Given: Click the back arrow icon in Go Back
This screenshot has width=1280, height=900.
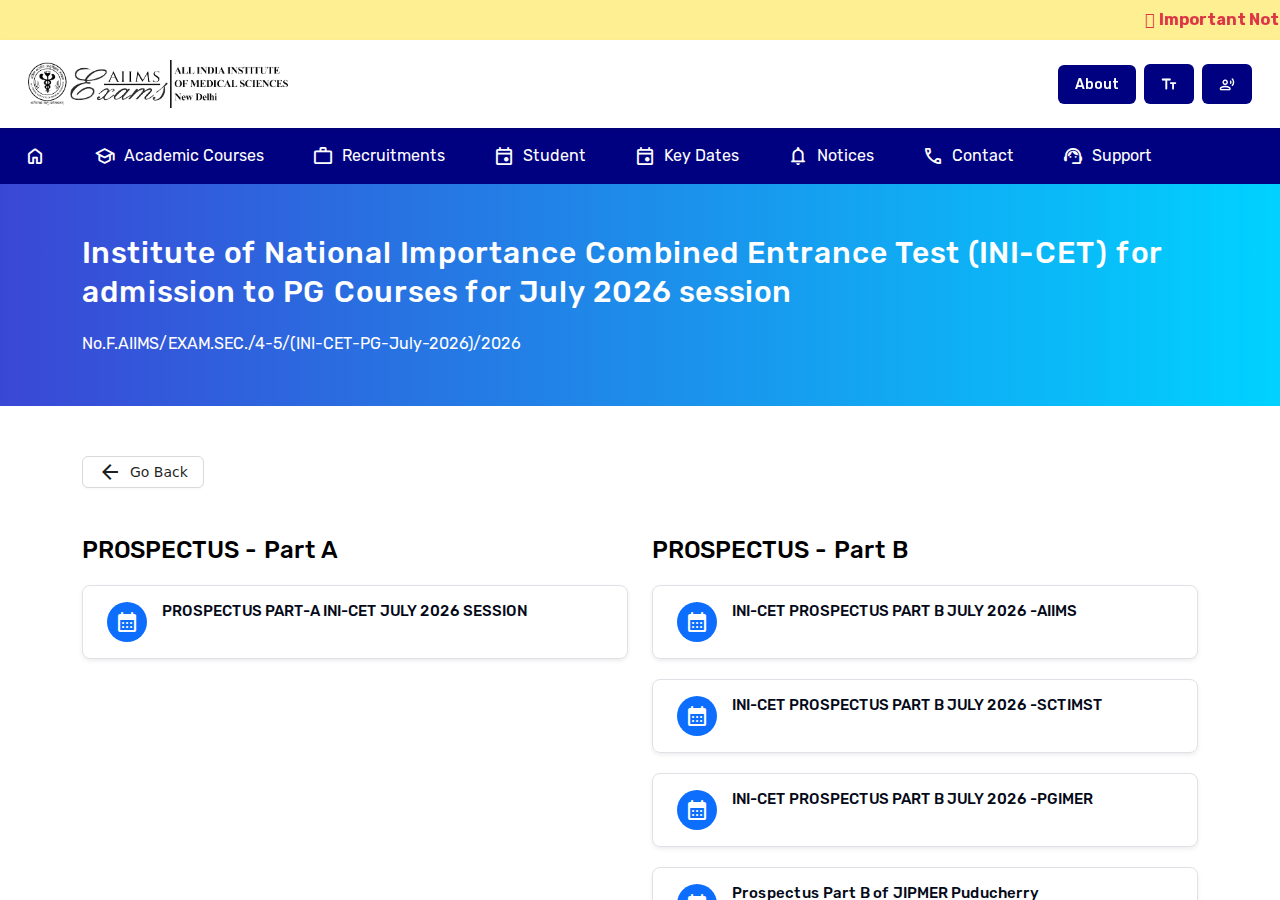Looking at the screenshot, I should (x=110, y=472).
